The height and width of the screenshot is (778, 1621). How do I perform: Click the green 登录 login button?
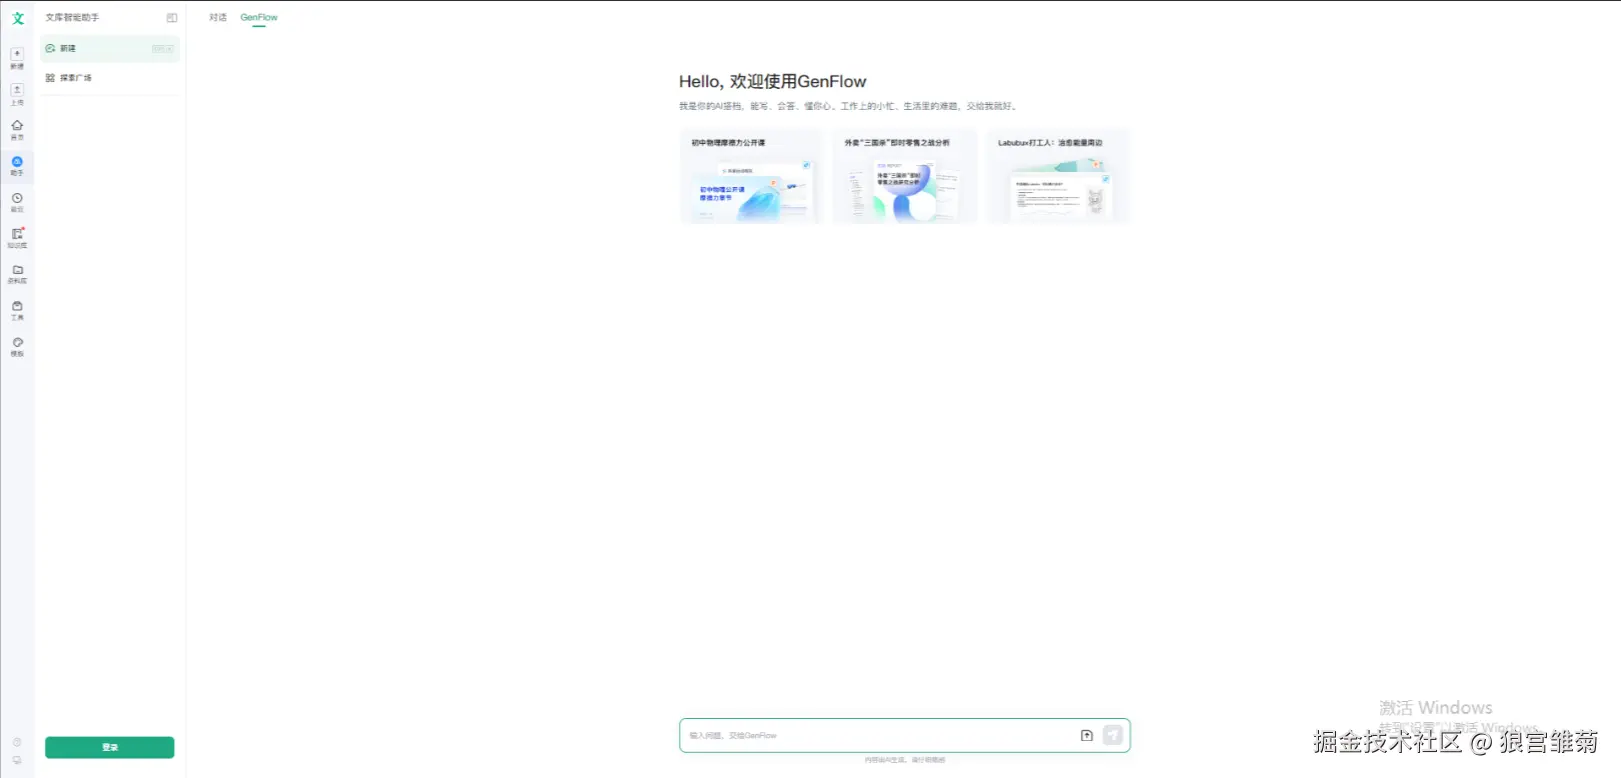(110, 747)
